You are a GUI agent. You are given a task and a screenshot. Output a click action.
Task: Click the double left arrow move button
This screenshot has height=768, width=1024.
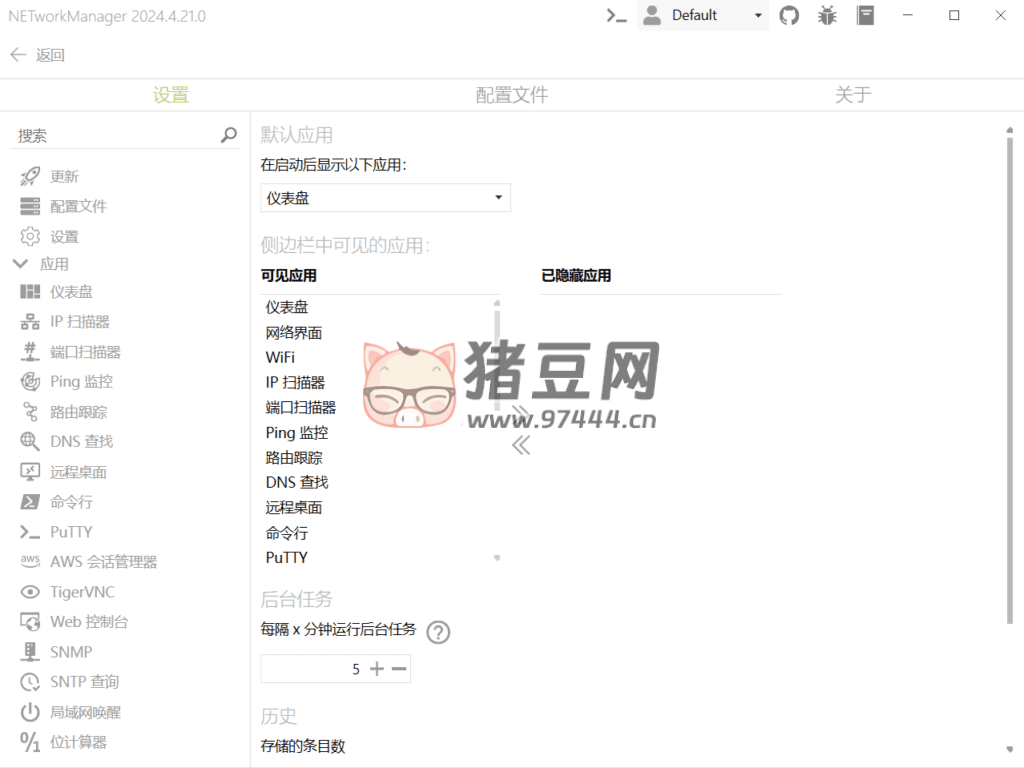click(520, 446)
